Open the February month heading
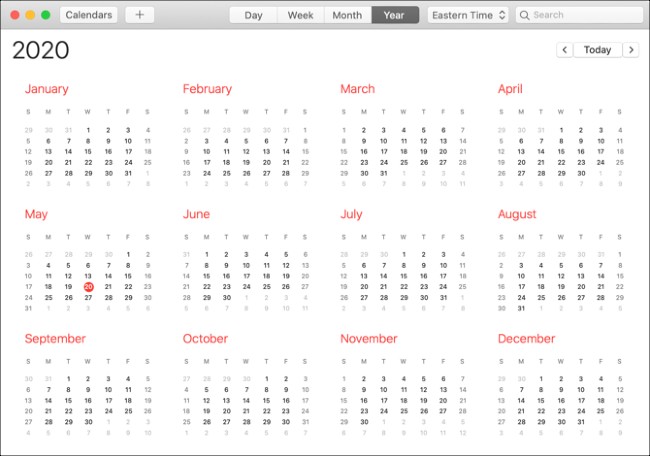The height and width of the screenshot is (456, 650). pos(207,89)
